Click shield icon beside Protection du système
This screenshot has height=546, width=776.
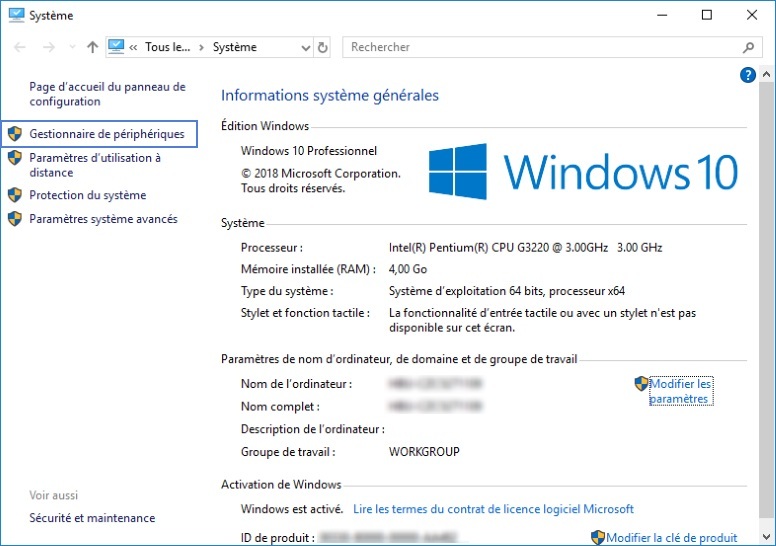(x=15, y=195)
